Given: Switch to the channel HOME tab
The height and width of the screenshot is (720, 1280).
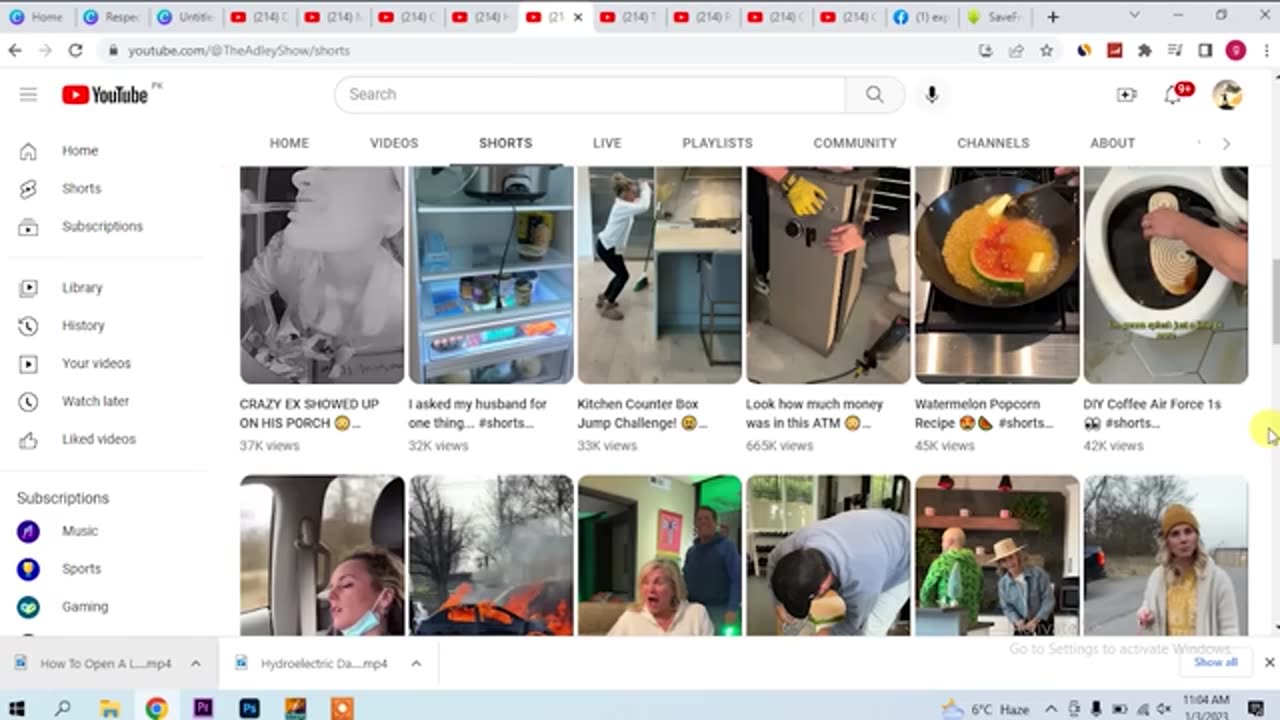Looking at the screenshot, I should [x=289, y=143].
